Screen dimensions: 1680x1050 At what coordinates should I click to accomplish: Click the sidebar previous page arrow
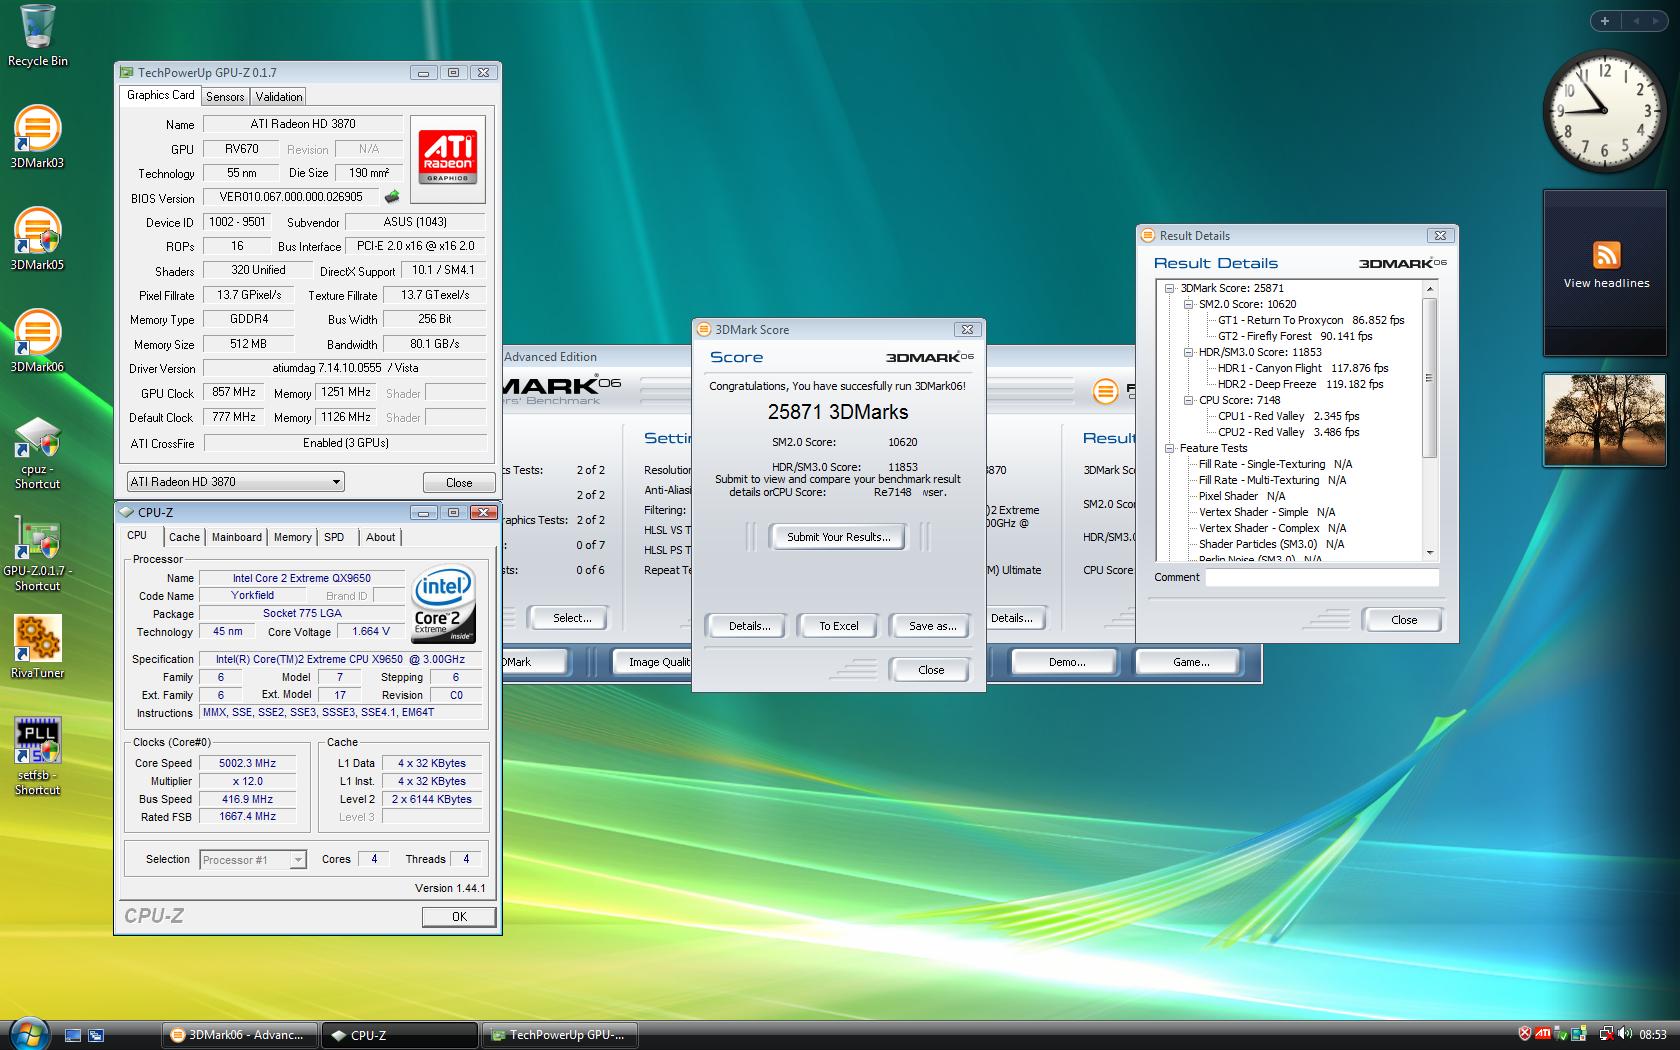(1637, 20)
